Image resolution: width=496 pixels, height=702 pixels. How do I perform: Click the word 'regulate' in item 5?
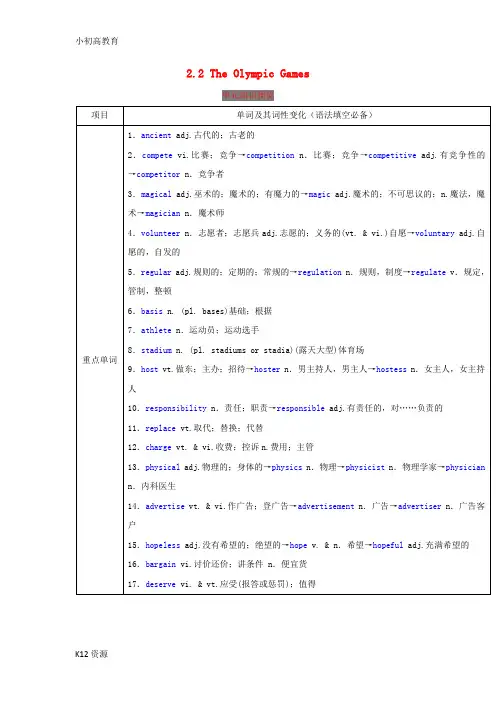coord(428,272)
